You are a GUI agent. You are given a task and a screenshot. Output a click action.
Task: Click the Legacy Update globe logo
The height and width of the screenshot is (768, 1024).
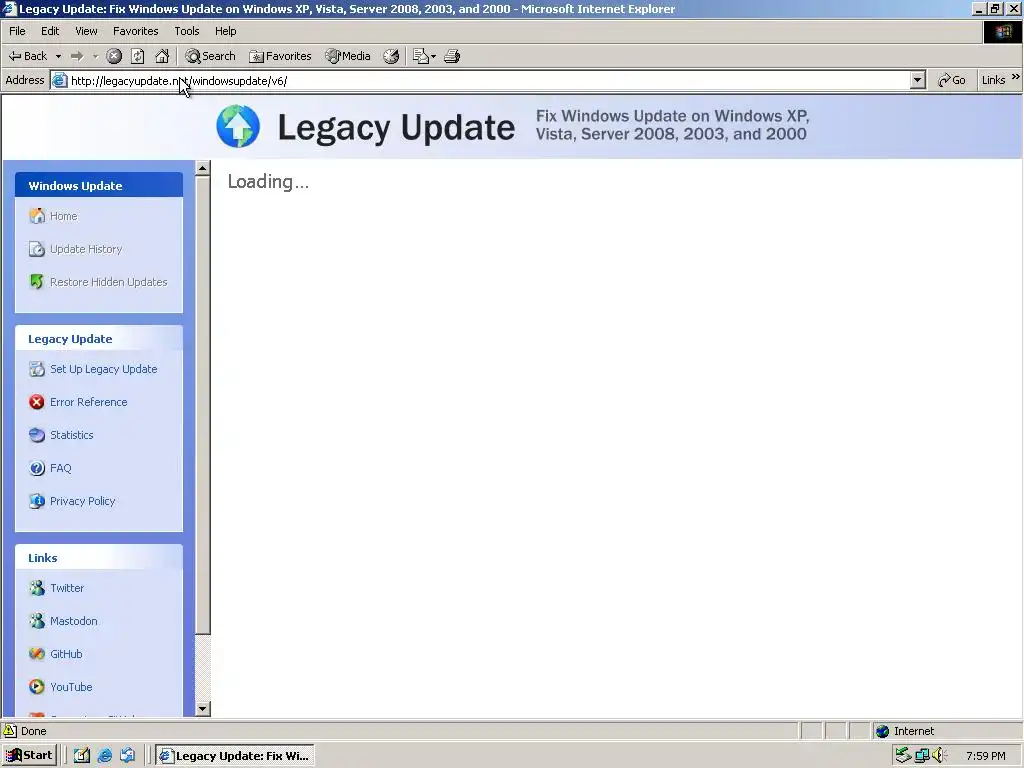[x=238, y=126]
